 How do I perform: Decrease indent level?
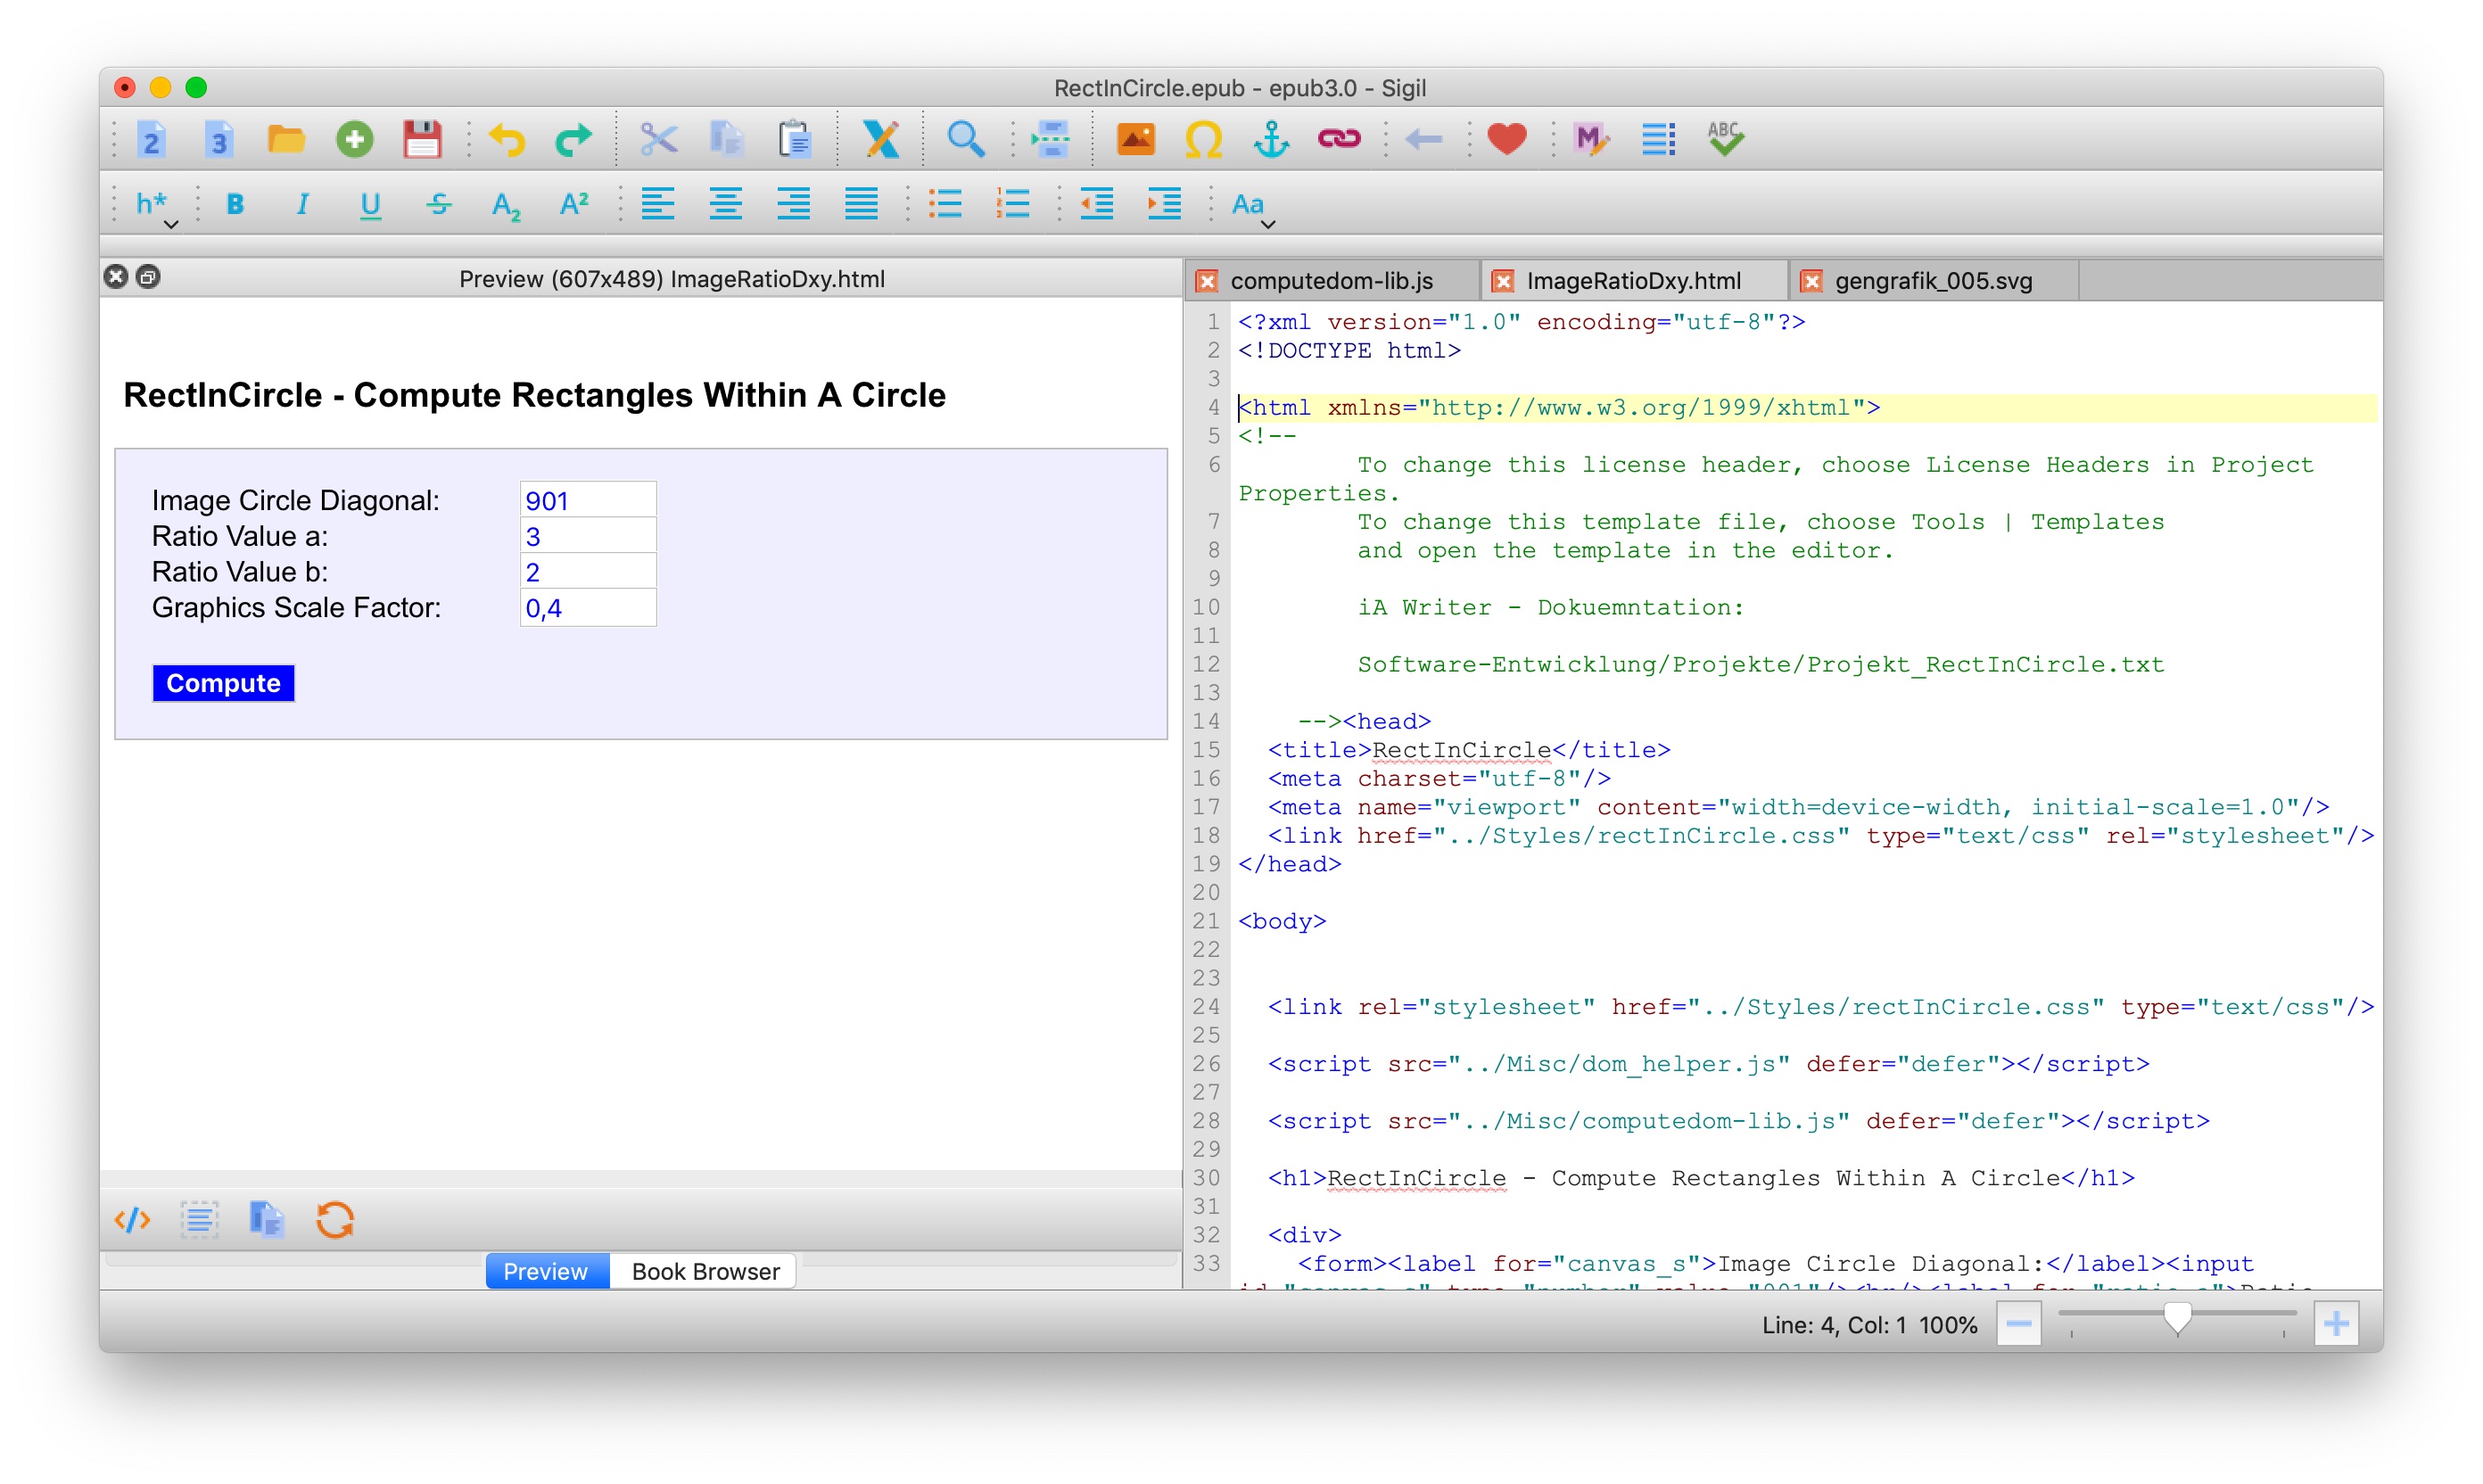pos(1097,204)
